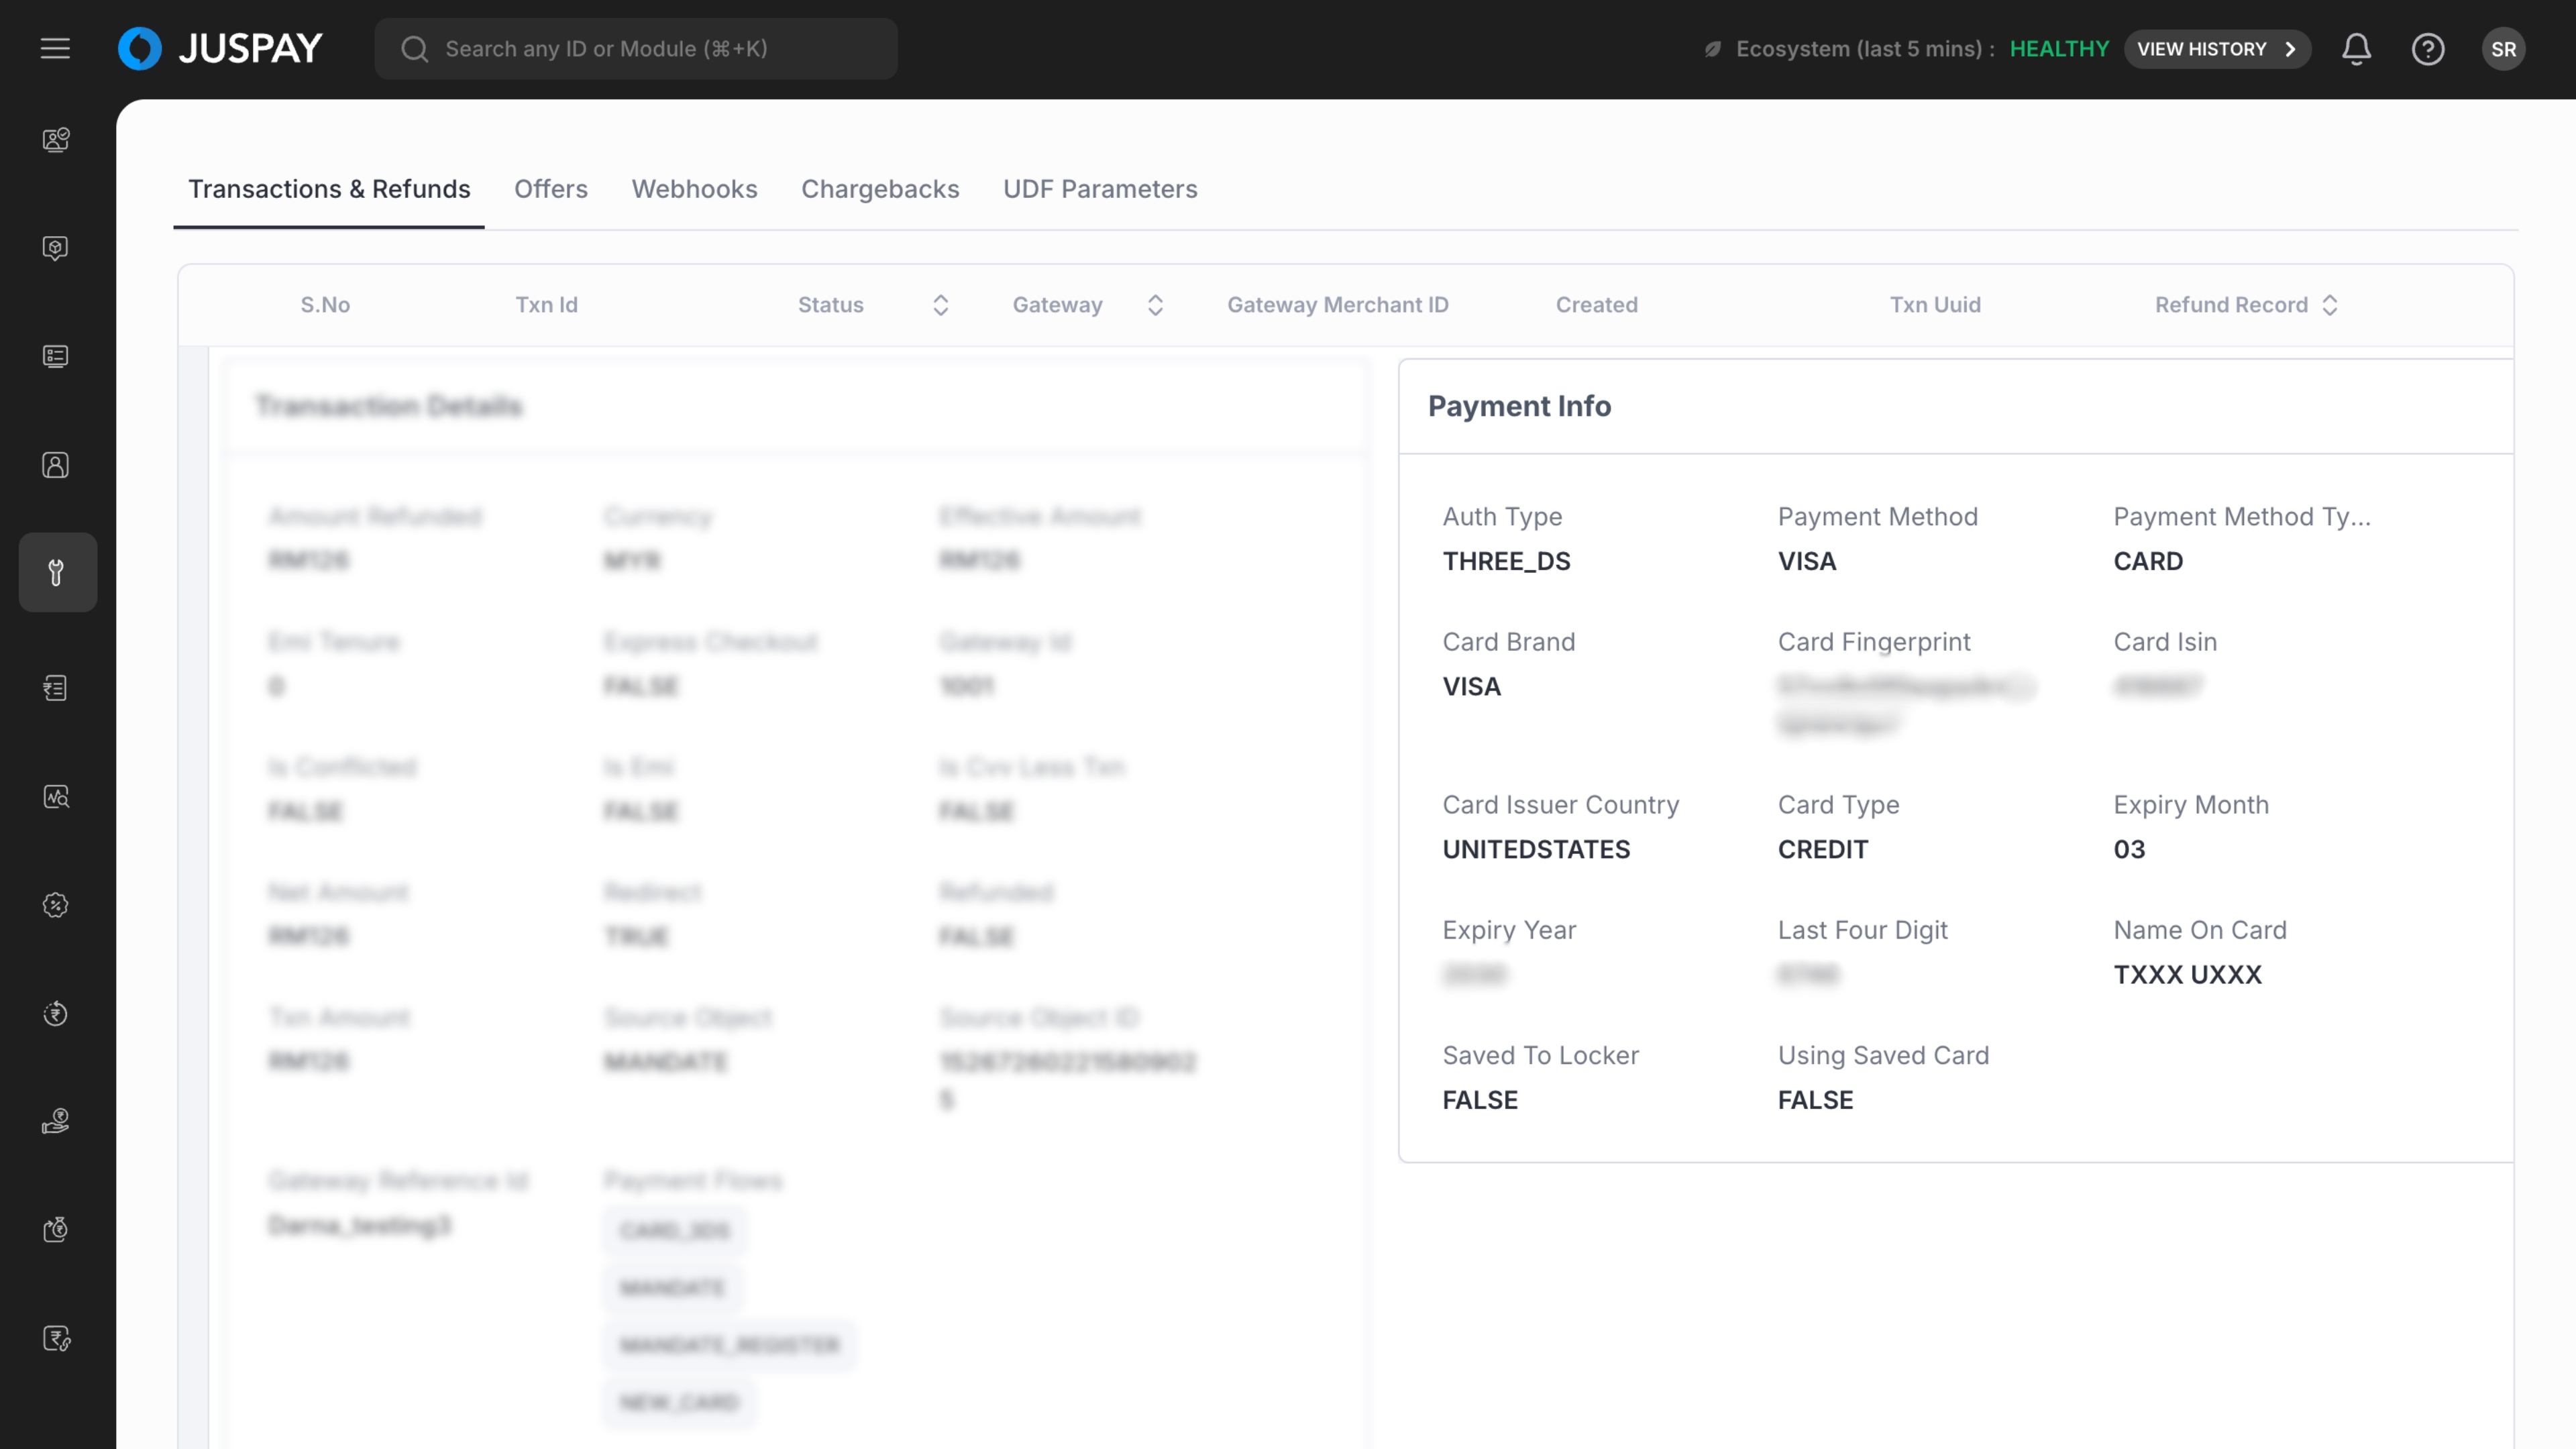Click the Created column header

coord(1596,305)
